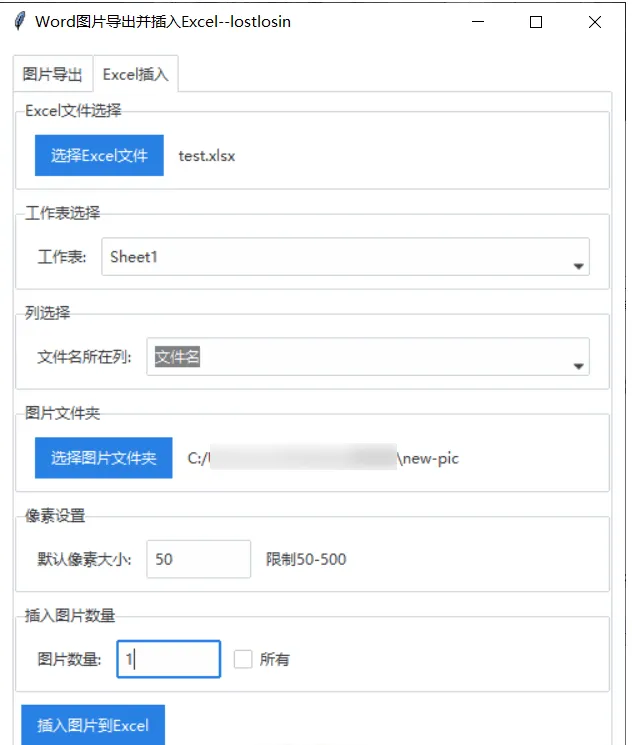This screenshot has width=632, height=745.
Task: Open the 文件名所在列 combo box
Action: (368, 357)
